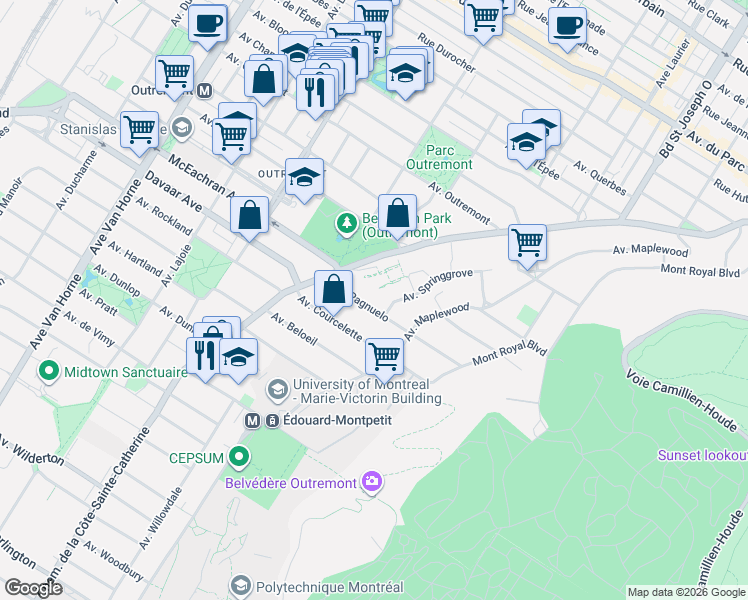This screenshot has width=748, height=600.
Task: Select the graduation cap marker beside the fork-knife marker
Action: coord(238,360)
